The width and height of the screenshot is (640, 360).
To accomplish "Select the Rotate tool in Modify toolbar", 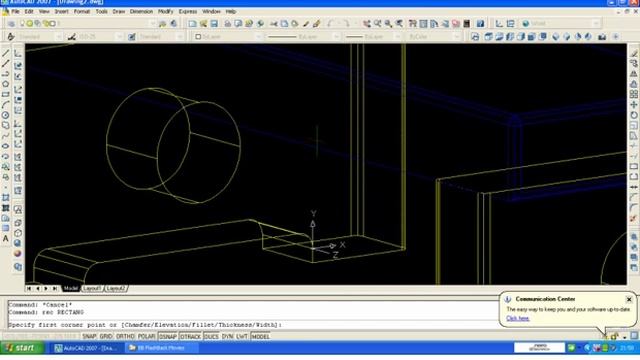I will point(634,115).
